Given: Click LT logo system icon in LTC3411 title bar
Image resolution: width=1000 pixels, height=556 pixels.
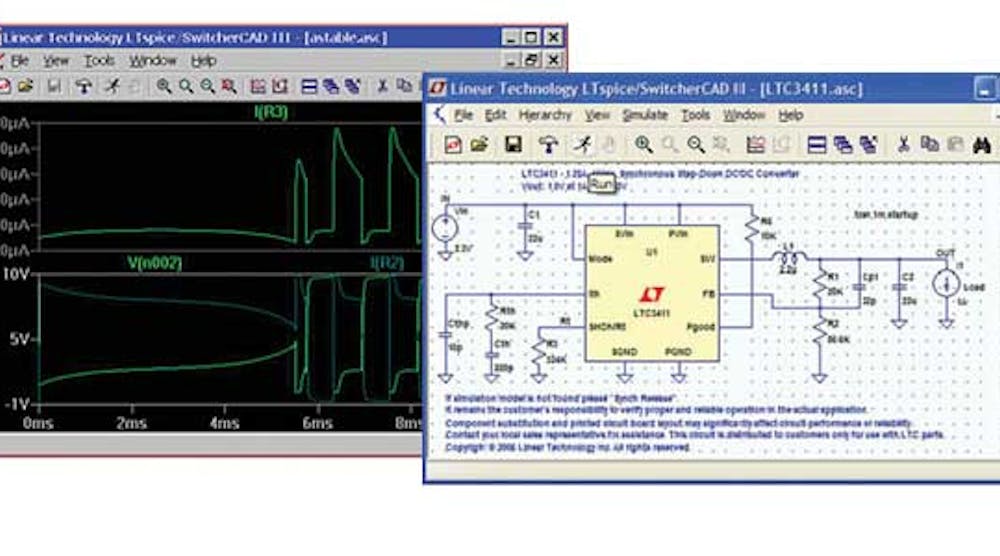Looking at the screenshot, I should [437, 88].
